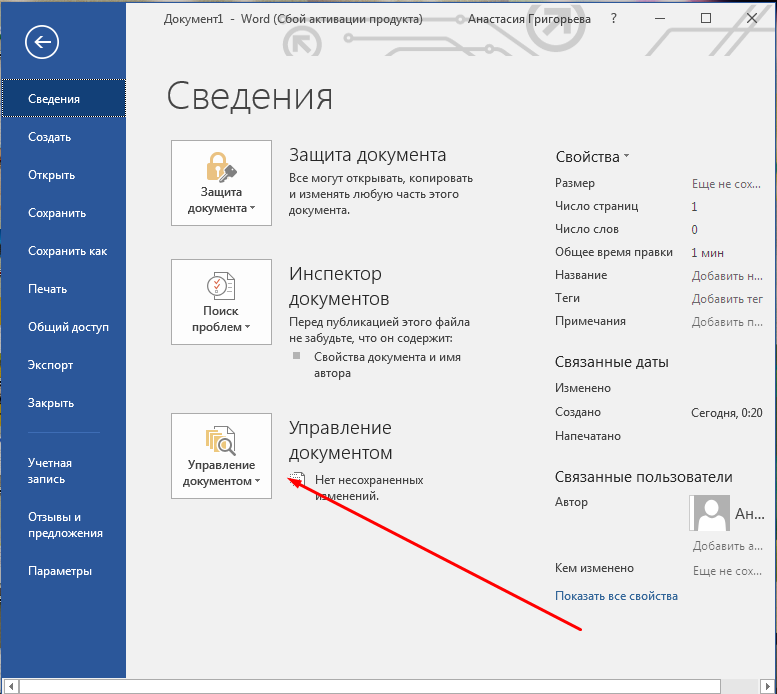Image resolution: width=777 pixels, height=694 pixels.
Task: Open Учетная запись in the sidebar
Action: tap(63, 471)
